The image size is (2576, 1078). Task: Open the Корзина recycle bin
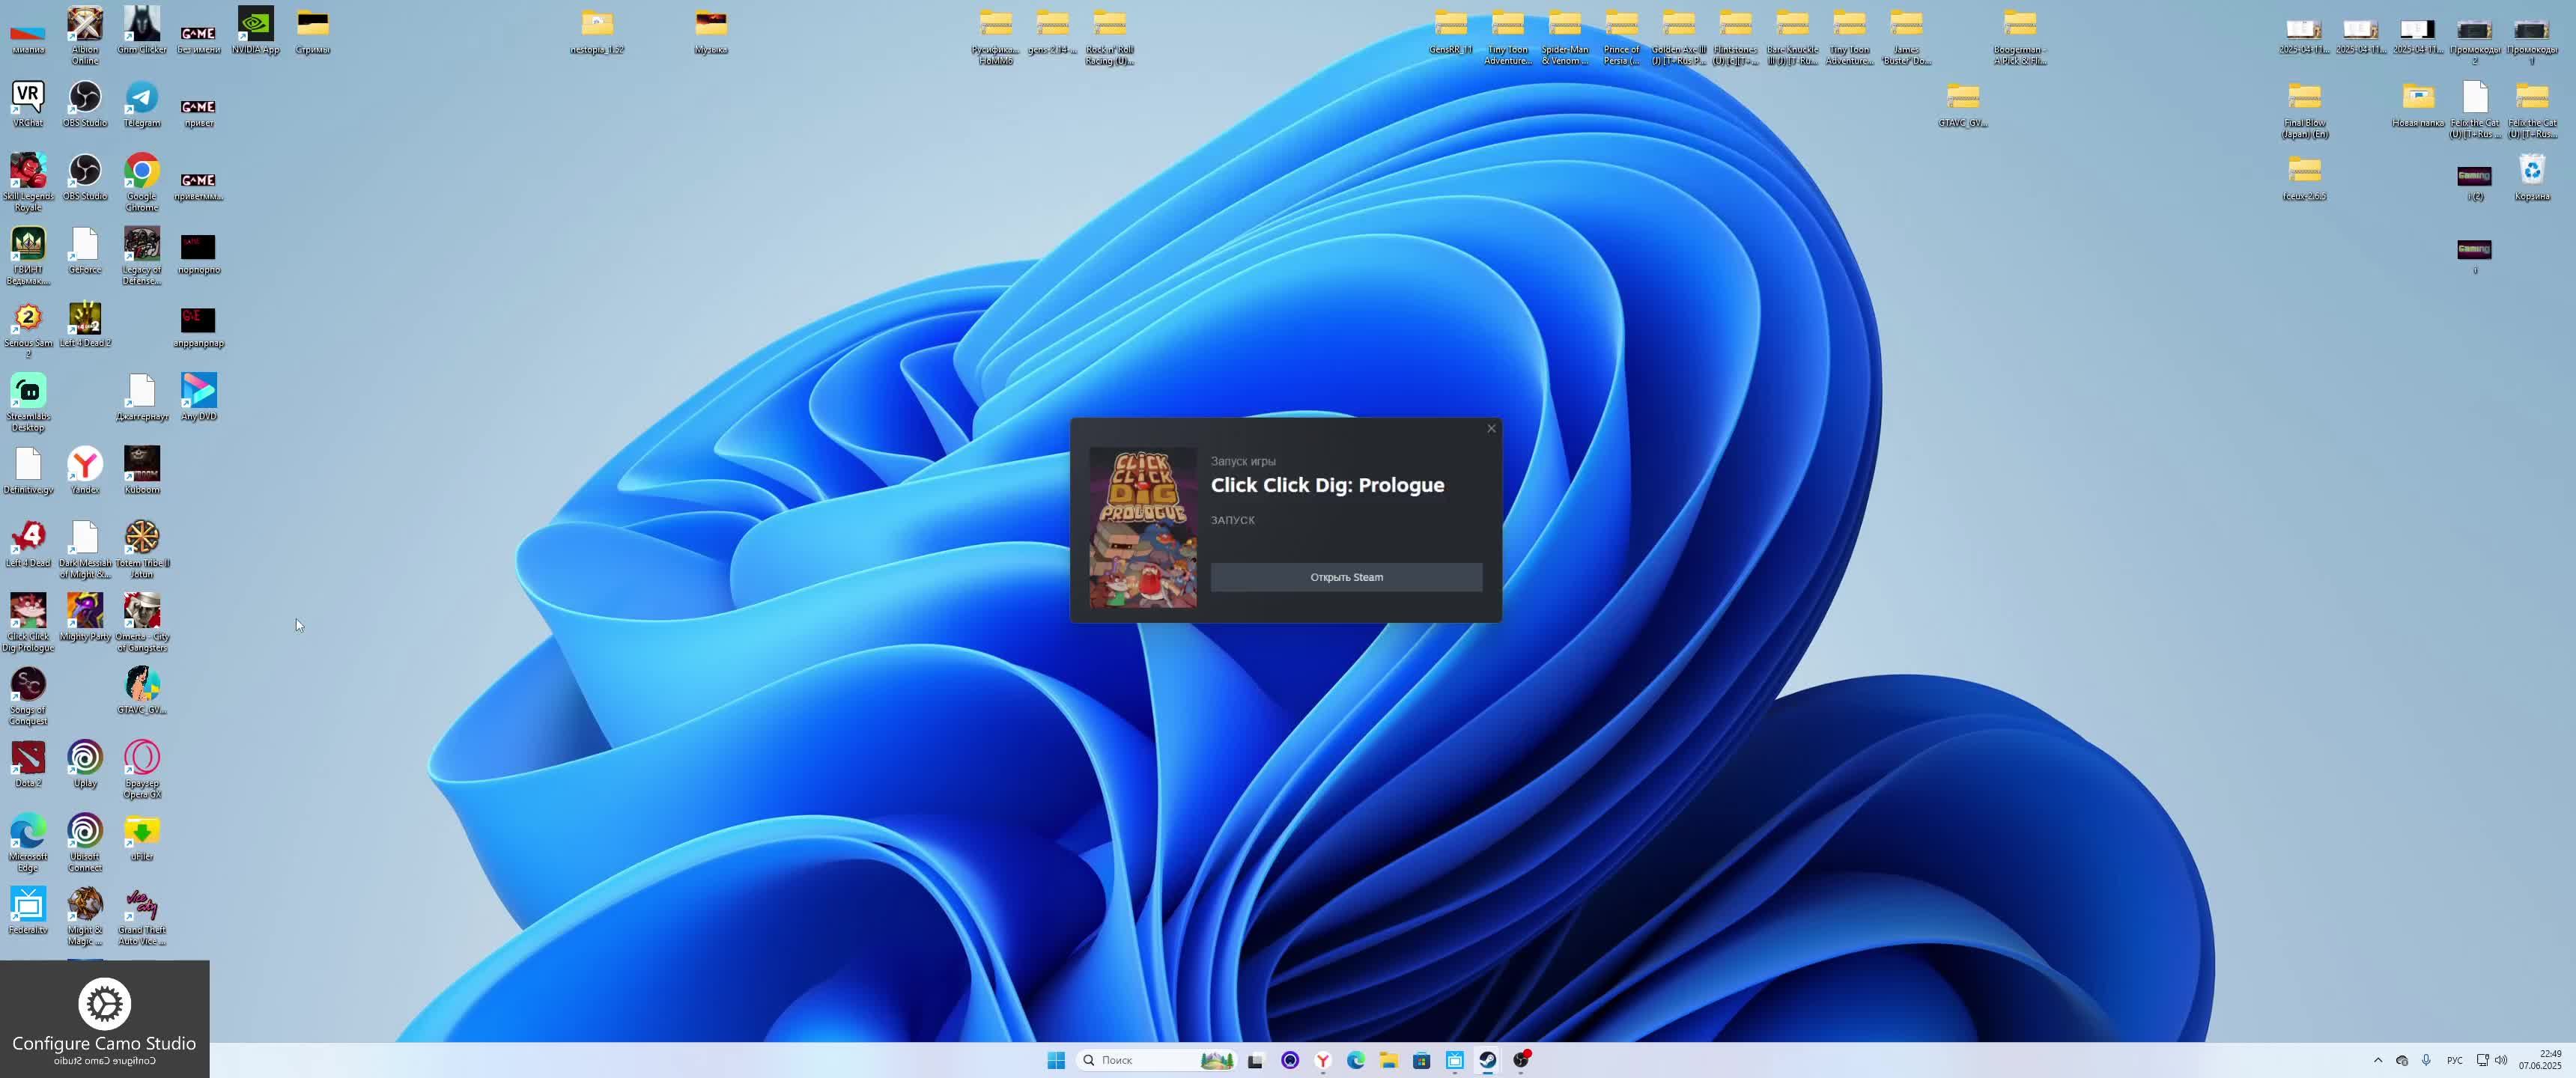coord(2532,177)
